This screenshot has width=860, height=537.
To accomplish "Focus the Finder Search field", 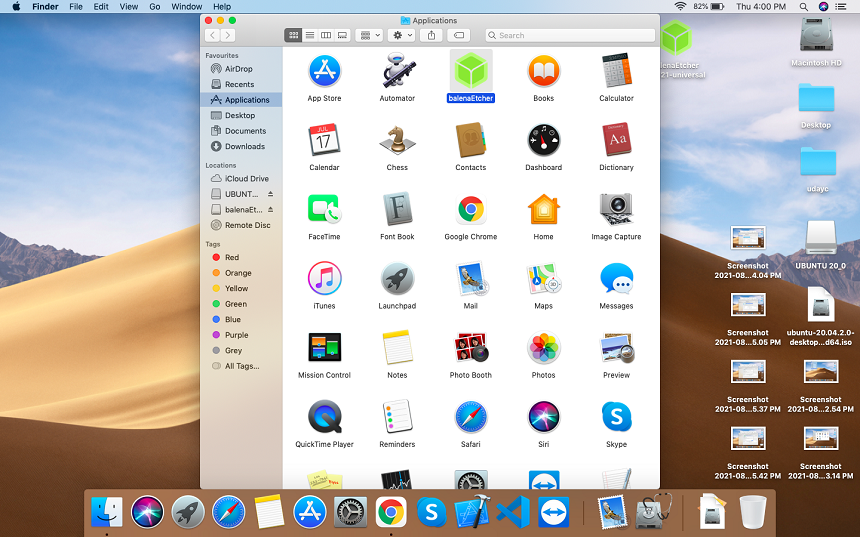I will pyautogui.click(x=570, y=35).
